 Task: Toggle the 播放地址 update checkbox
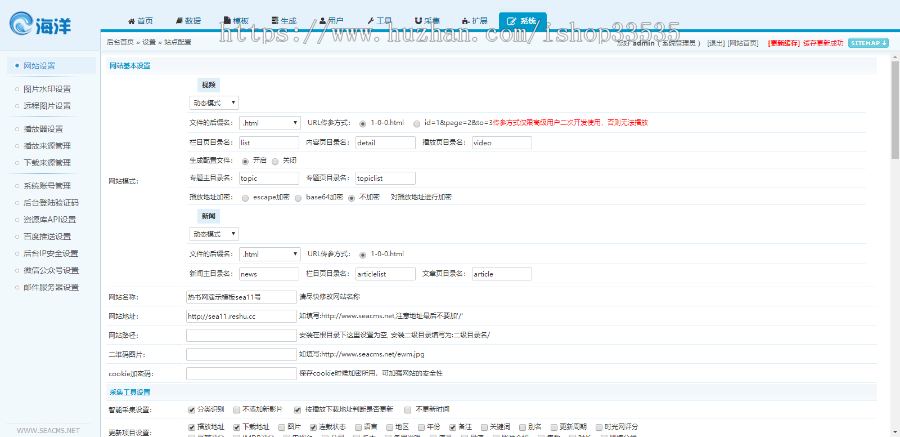click(192, 427)
